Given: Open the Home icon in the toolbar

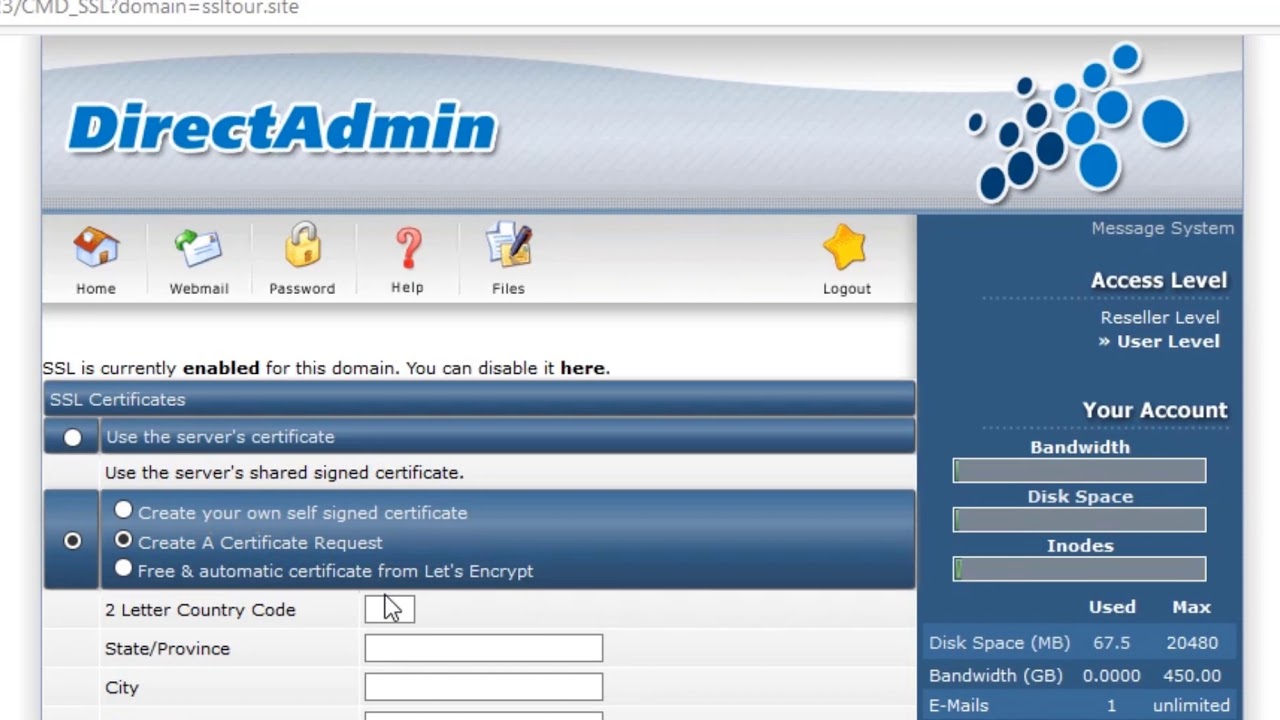Looking at the screenshot, I should [x=96, y=248].
